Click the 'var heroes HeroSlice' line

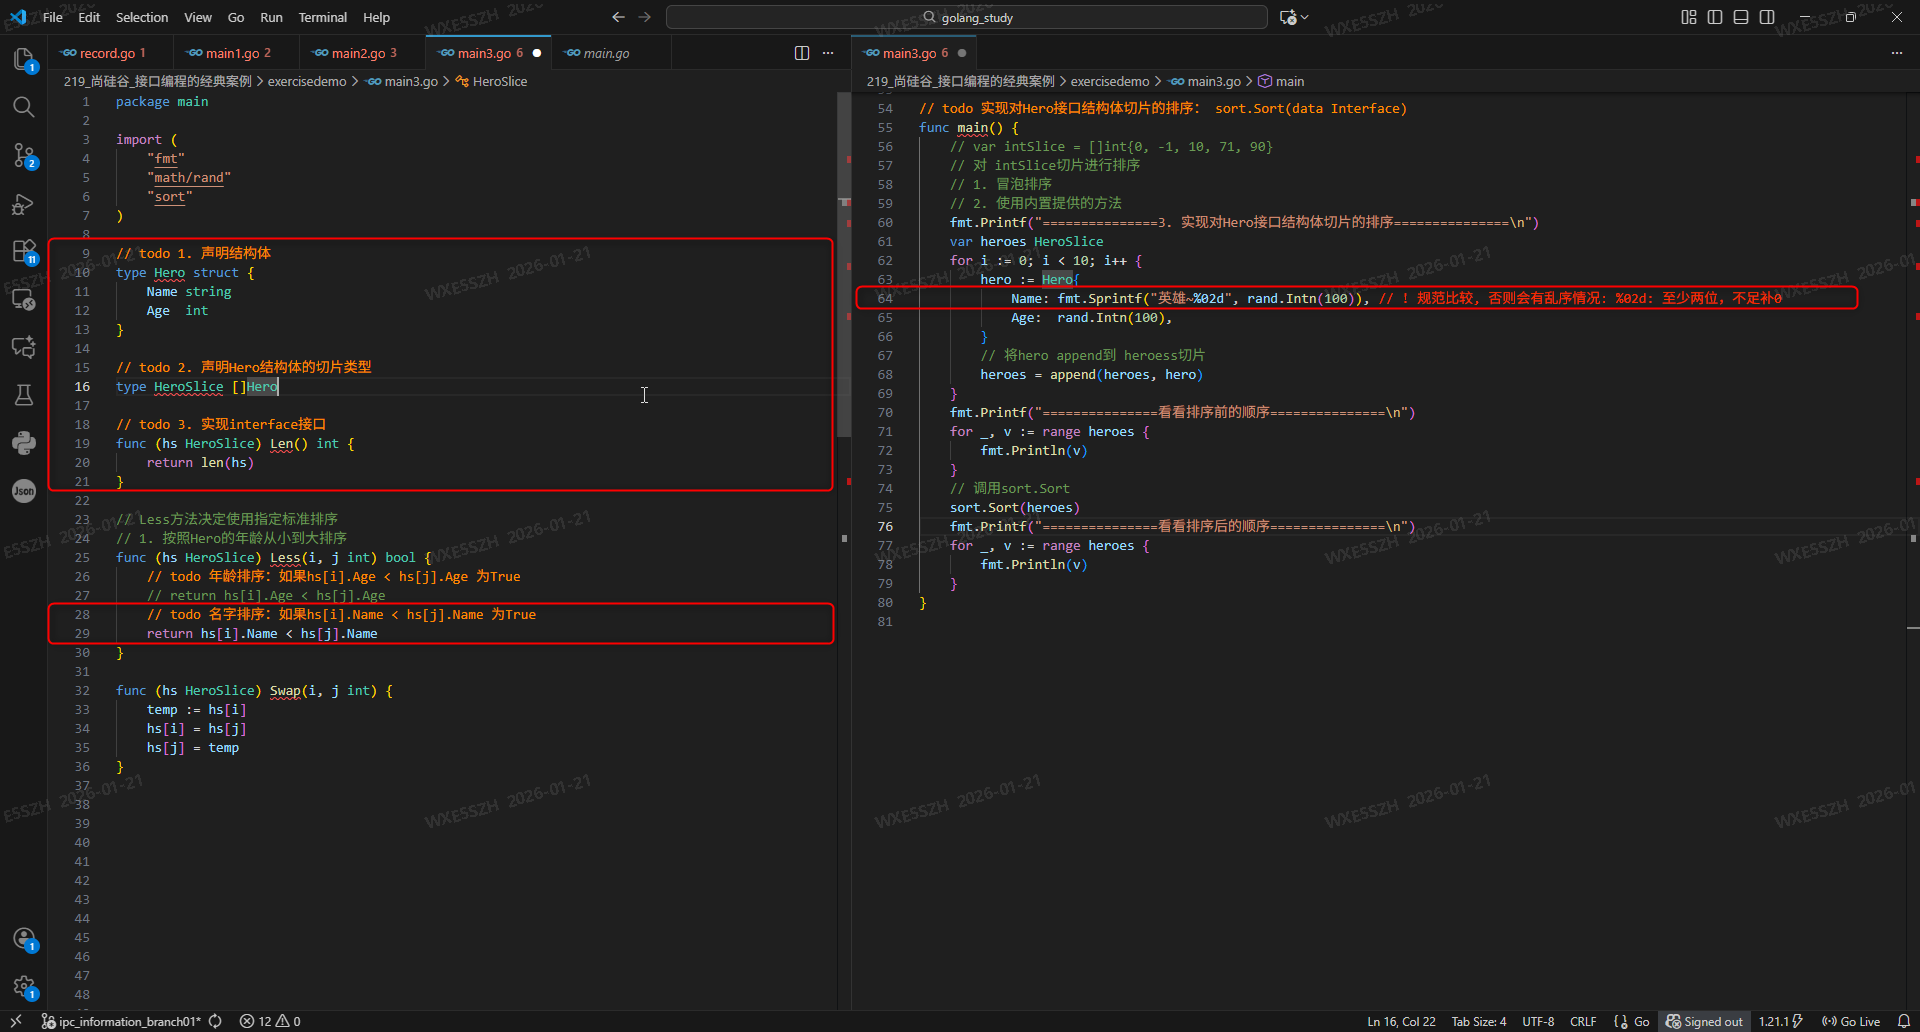click(x=1027, y=241)
